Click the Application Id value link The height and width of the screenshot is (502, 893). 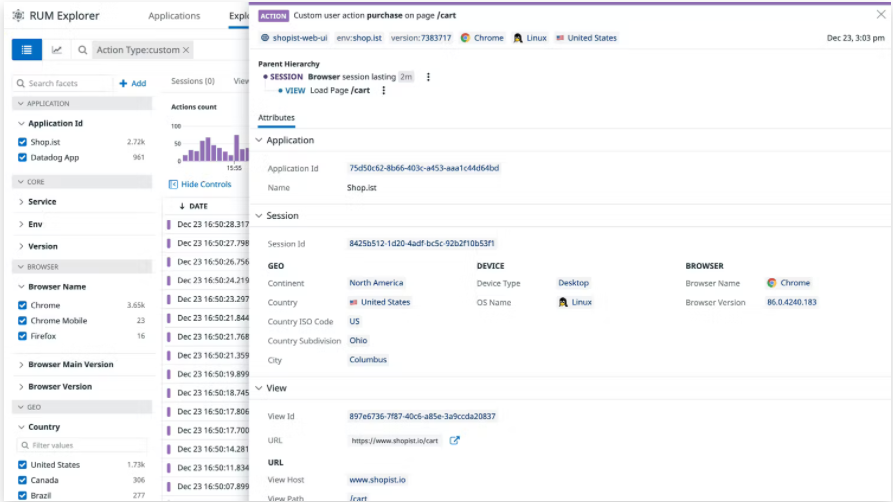[424, 168]
